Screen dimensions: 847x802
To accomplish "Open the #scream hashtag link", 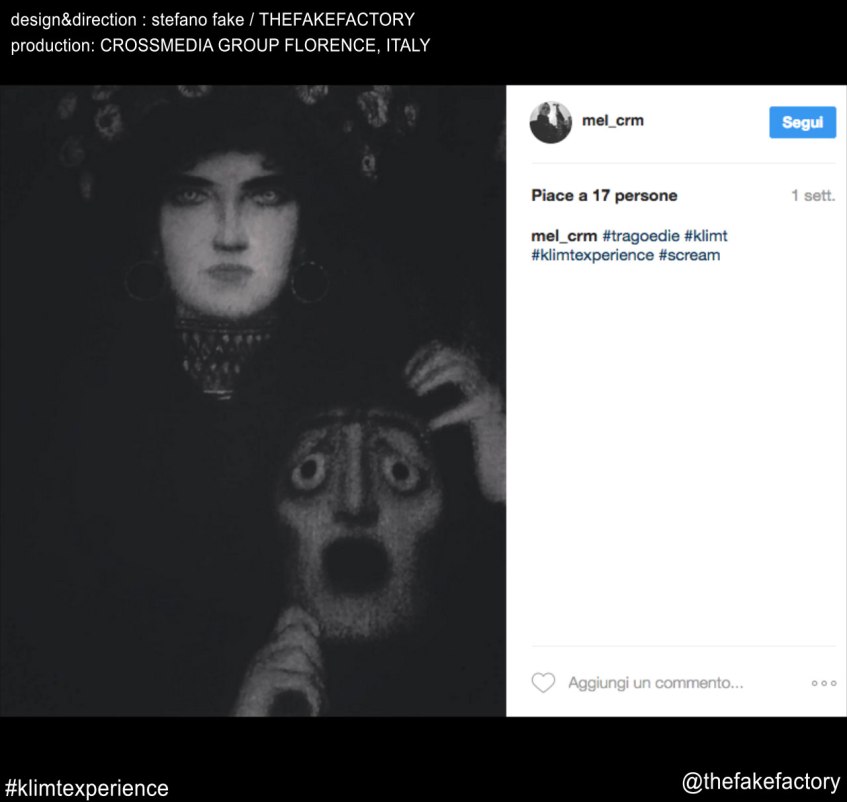I will click(x=689, y=255).
